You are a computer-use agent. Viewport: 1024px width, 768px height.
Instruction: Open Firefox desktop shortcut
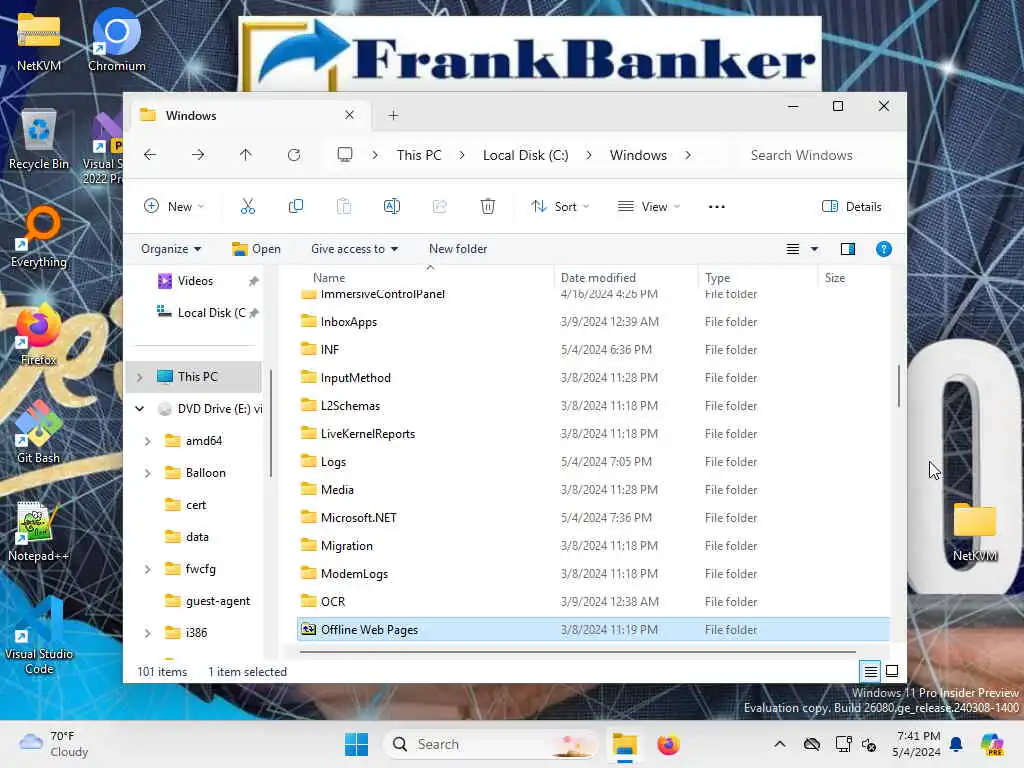click(39, 335)
